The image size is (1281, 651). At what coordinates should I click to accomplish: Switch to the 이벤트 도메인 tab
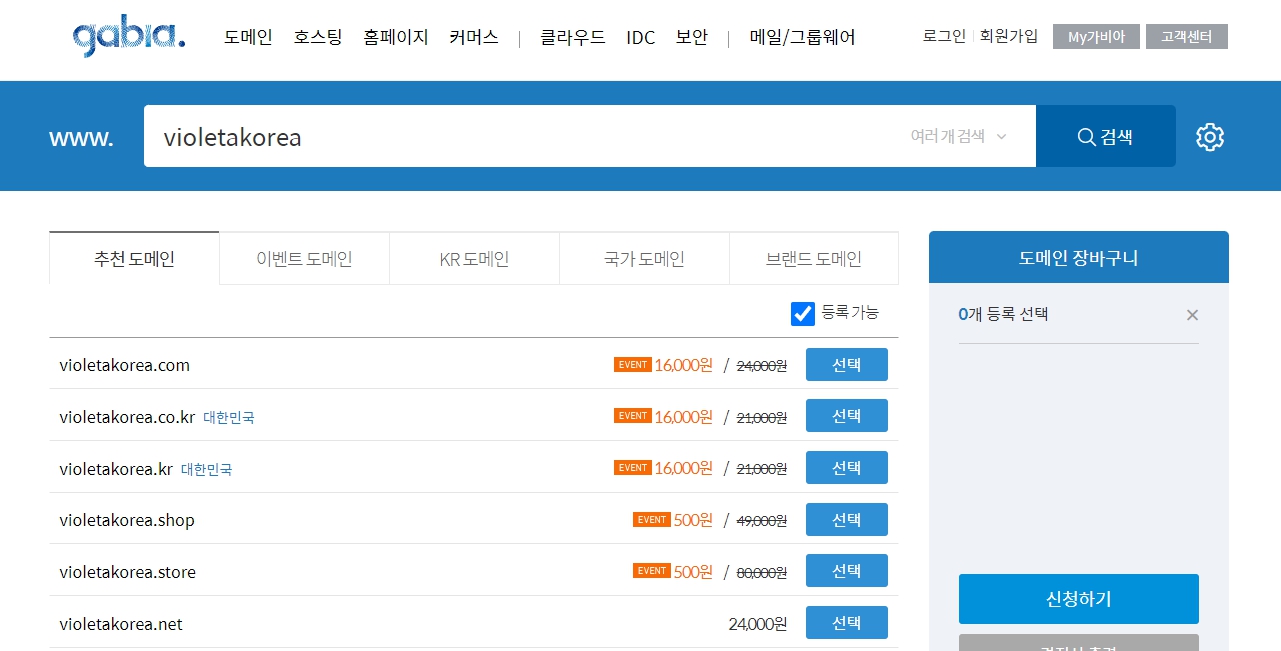304,259
